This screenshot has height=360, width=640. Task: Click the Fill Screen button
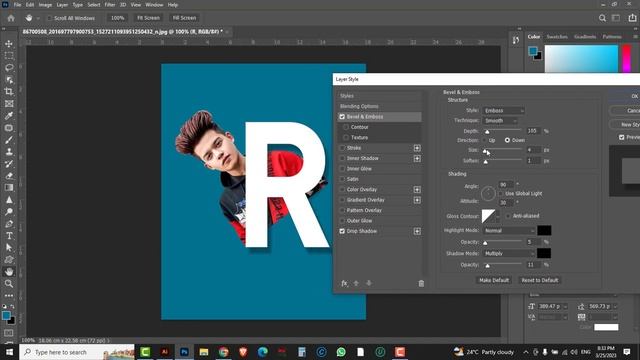(184, 18)
